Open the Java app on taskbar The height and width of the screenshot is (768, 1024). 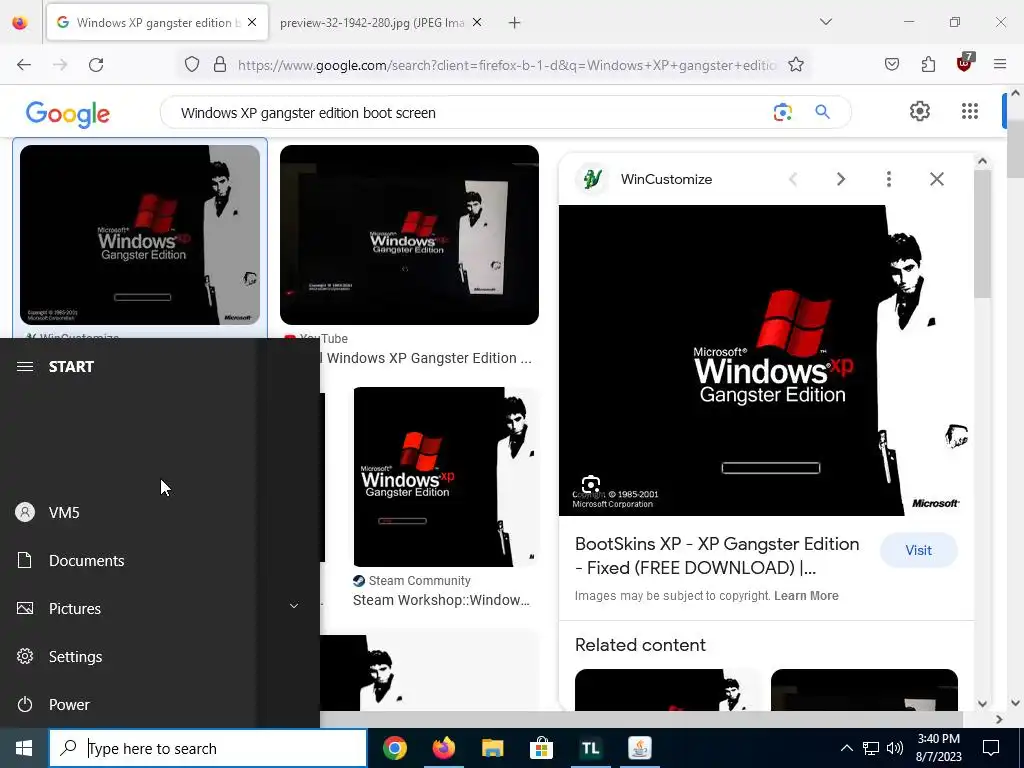(x=639, y=748)
